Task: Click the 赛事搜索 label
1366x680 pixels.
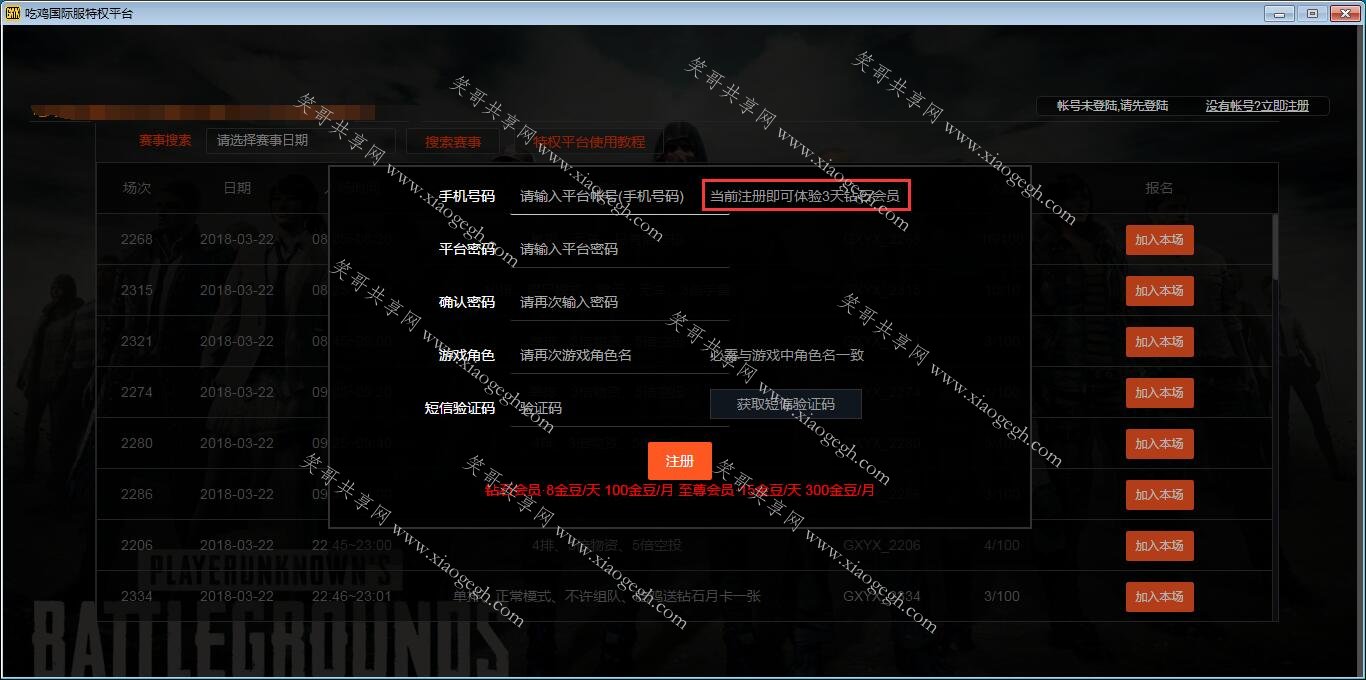Action: coord(165,141)
